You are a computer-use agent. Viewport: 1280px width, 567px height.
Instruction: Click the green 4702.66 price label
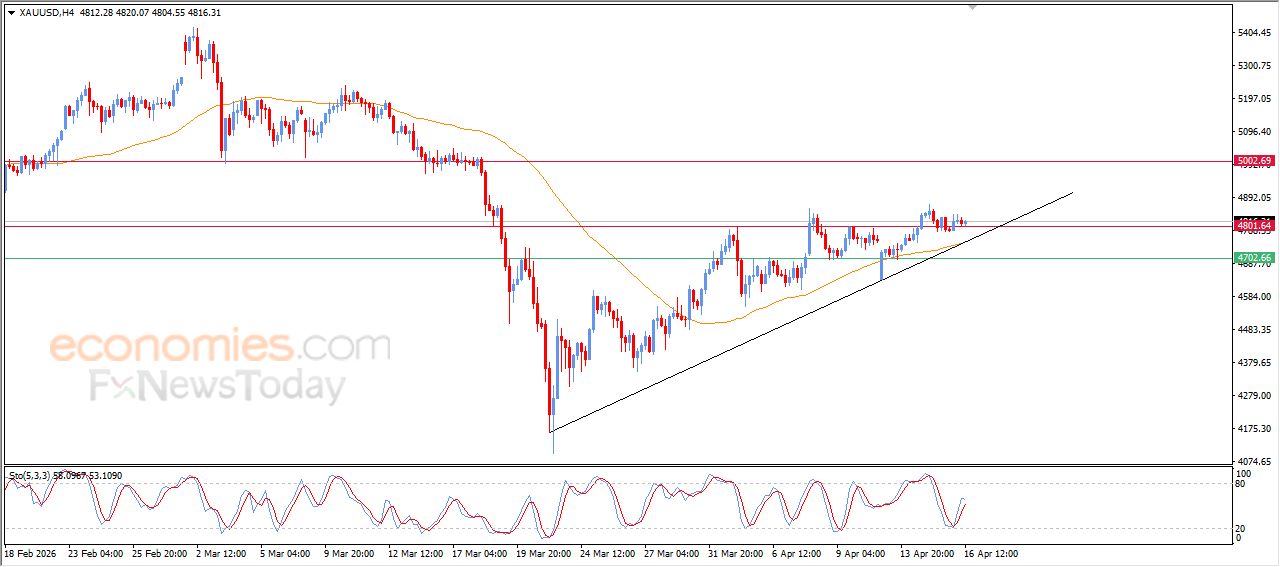coord(1253,258)
